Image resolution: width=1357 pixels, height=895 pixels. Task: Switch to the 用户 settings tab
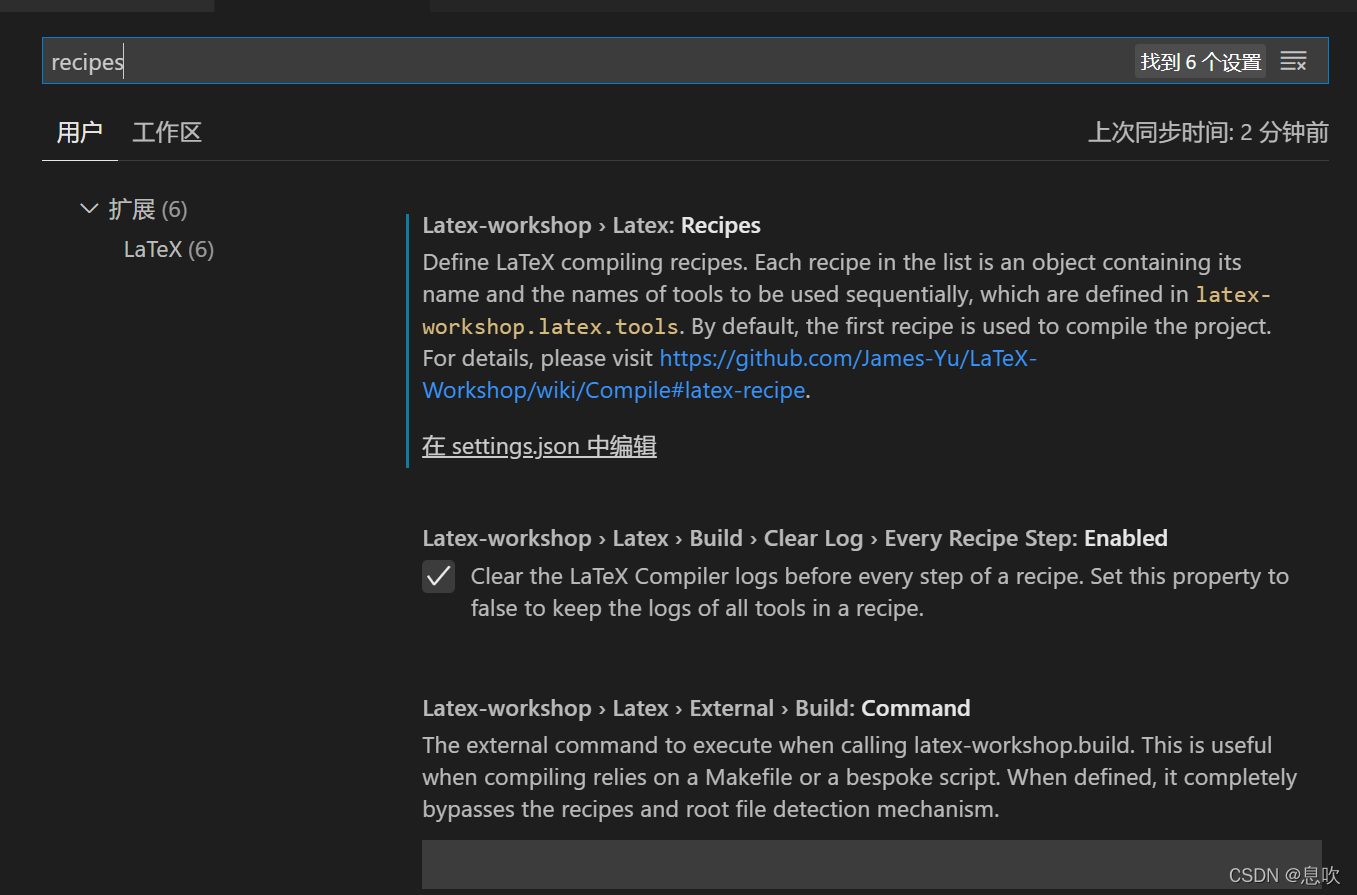[x=78, y=131]
